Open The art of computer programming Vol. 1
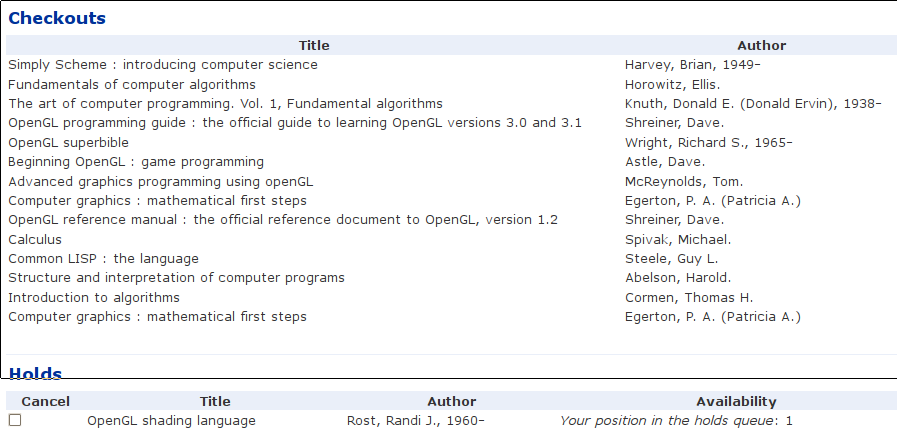Viewport: 897px width, 432px height. coord(225,104)
